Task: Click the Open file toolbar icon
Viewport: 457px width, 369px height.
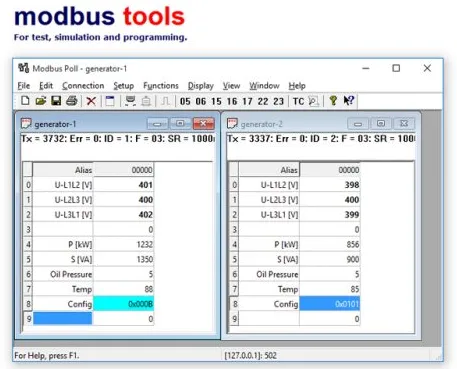Action: [41, 101]
